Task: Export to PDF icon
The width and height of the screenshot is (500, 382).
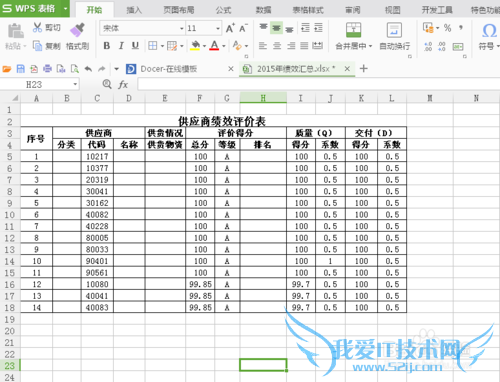Action: tap(34, 69)
